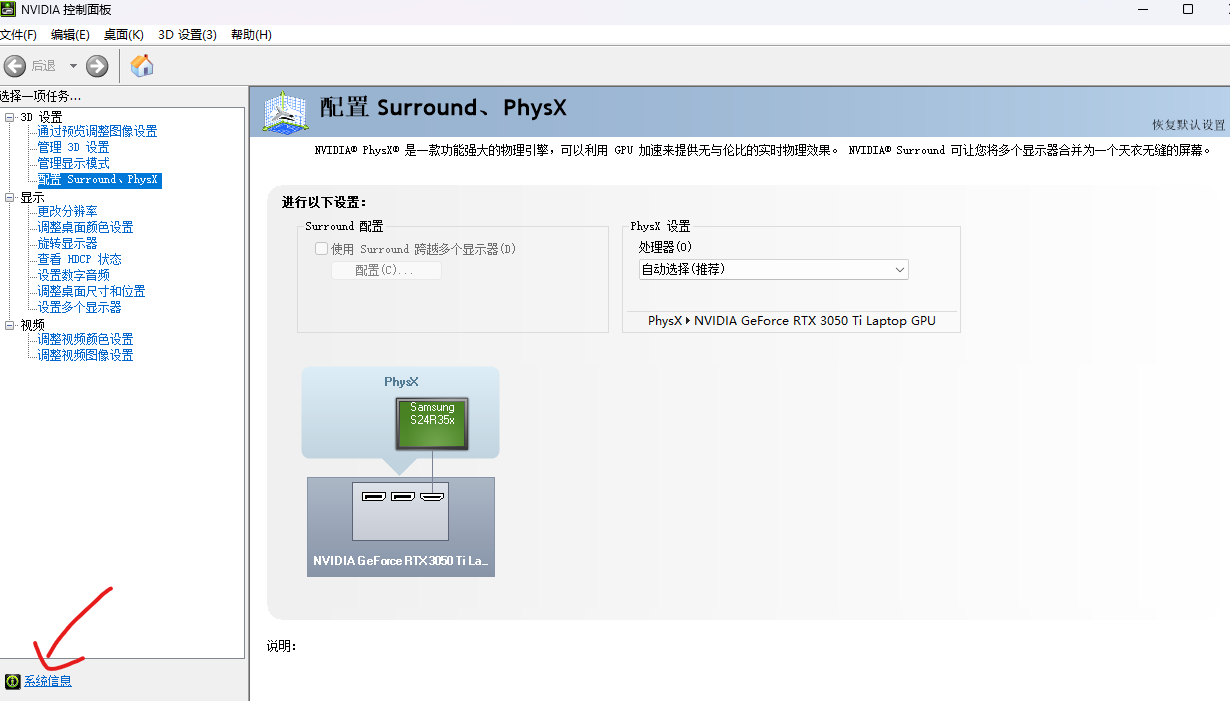The height and width of the screenshot is (701, 1230).
Task: Click the connected HDMI port connector icon
Action: (432, 496)
